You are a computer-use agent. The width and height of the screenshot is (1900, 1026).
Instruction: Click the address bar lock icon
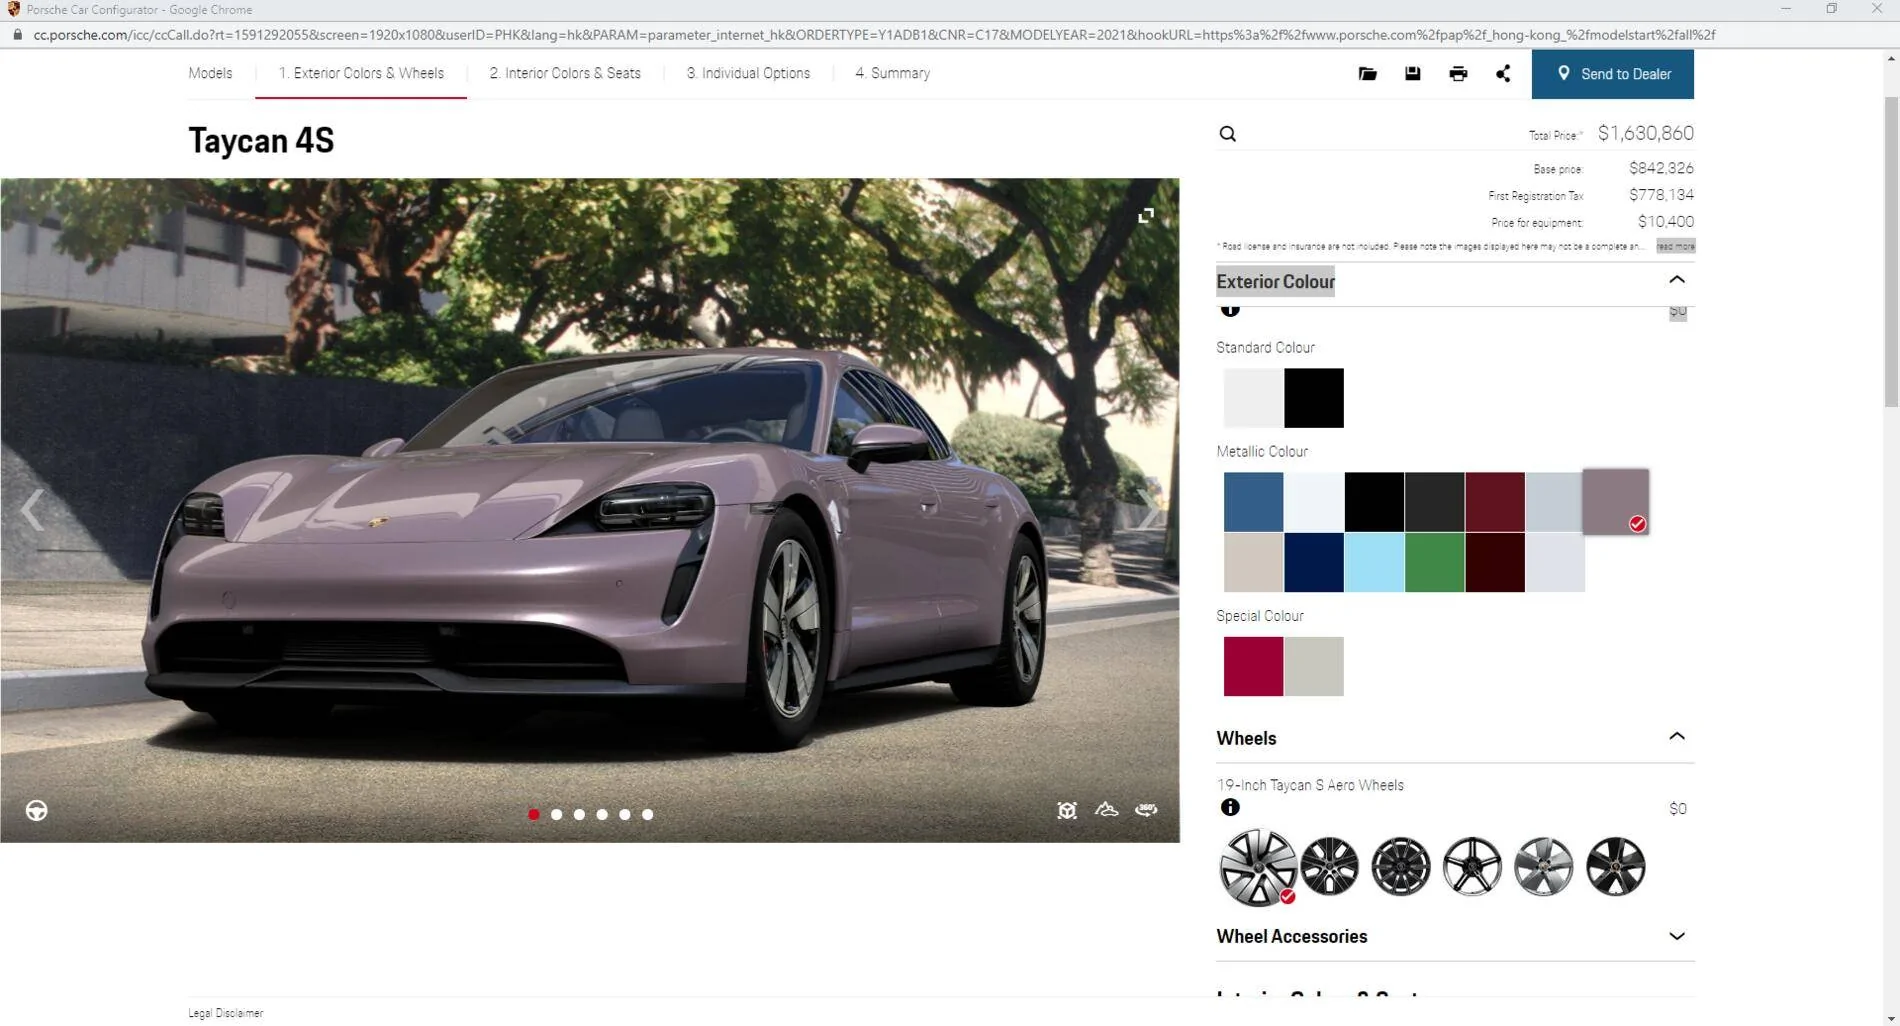click(x=17, y=35)
